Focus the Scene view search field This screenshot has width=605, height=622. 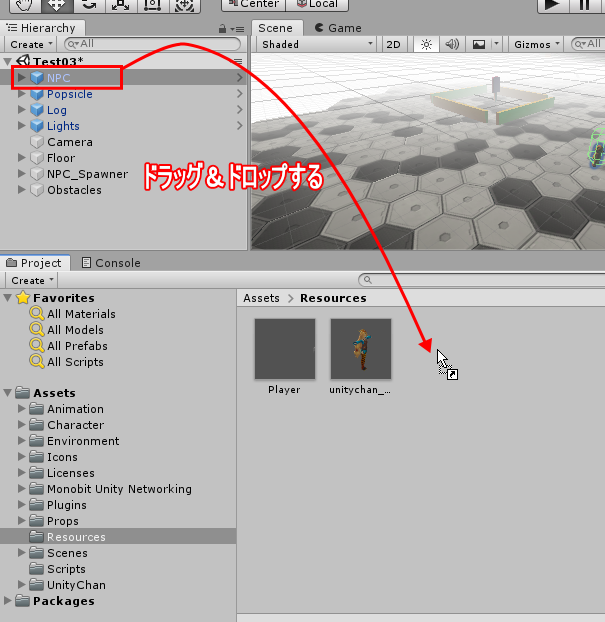(588, 44)
